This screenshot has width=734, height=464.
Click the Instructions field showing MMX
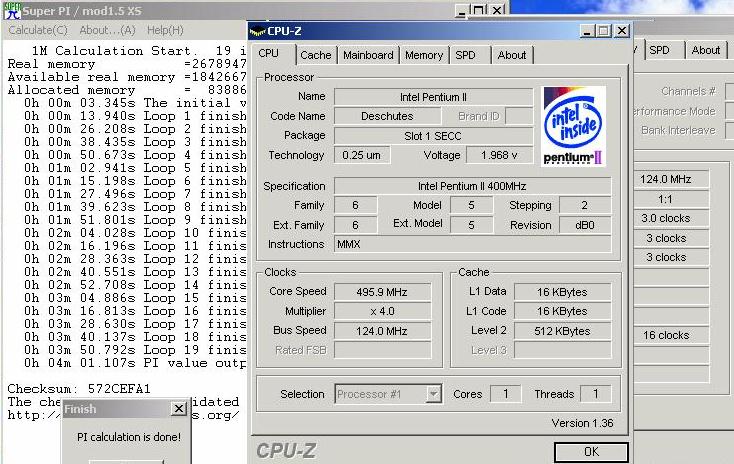(x=472, y=244)
